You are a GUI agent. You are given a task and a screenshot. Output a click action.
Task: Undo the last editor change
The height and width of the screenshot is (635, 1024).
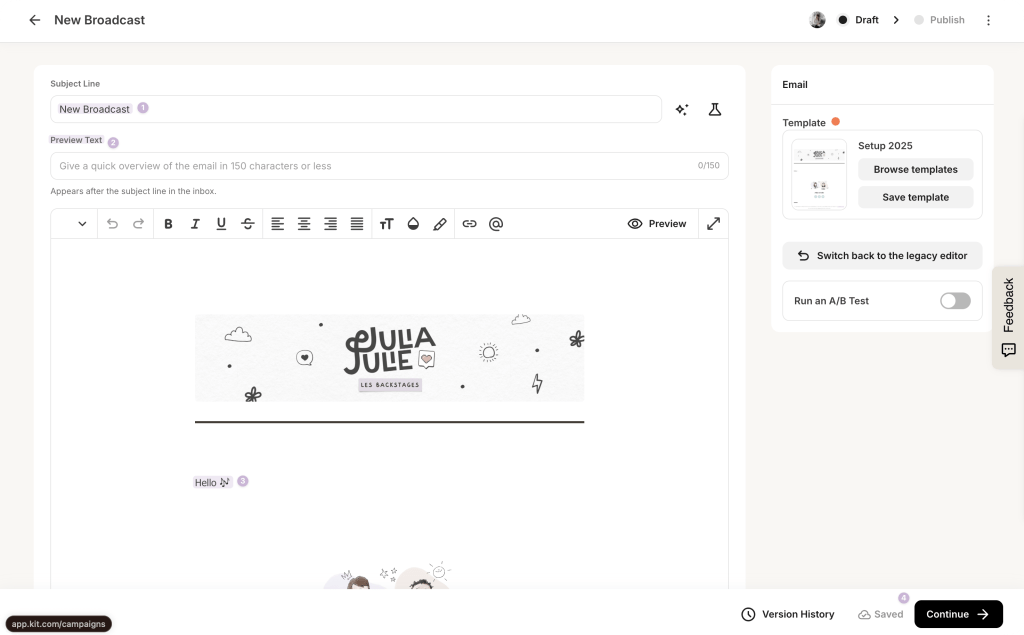(x=112, y=223)
